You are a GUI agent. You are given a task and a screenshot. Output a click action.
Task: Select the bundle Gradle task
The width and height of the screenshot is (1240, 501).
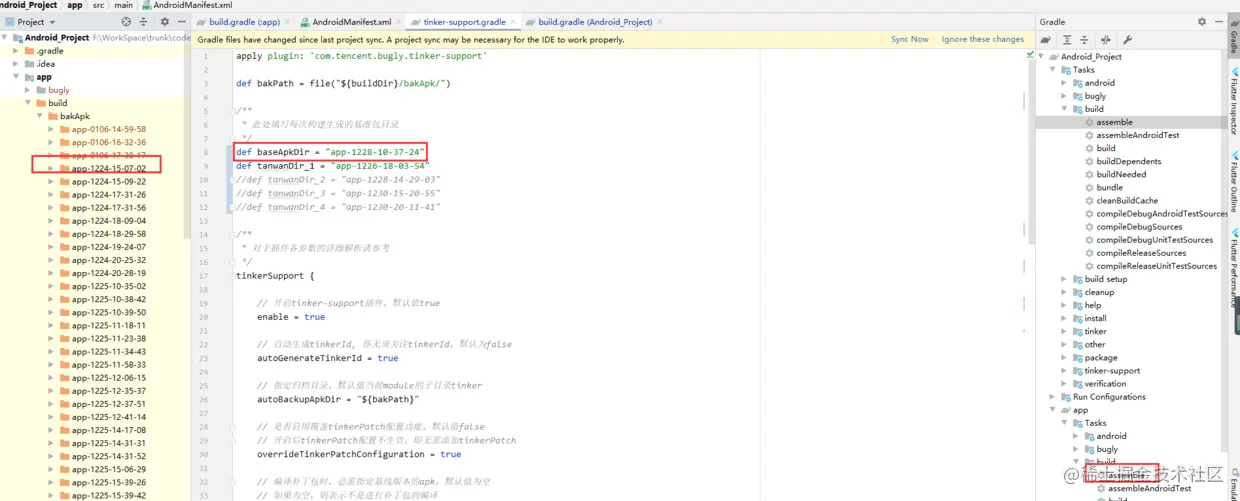coord(1109,187)
